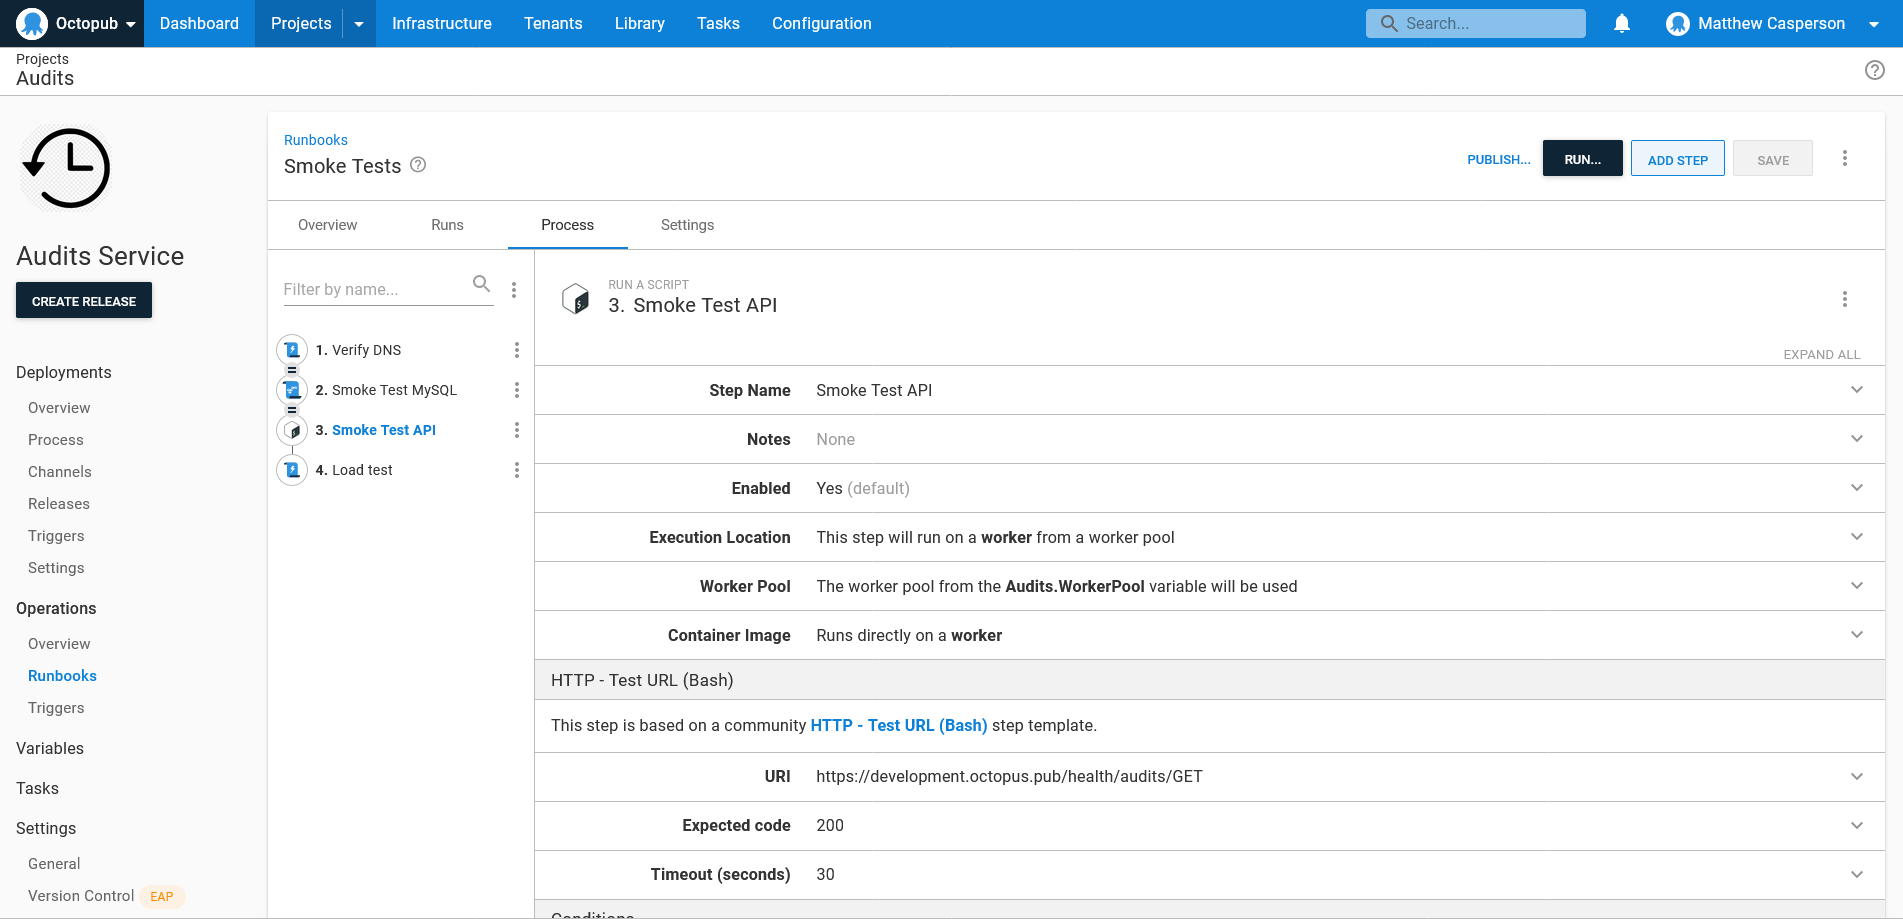Follow the HTTP - Test URL (Bash) link
Image resolution: width=1903 pixels, height=919 pixels.
[898, 725]
